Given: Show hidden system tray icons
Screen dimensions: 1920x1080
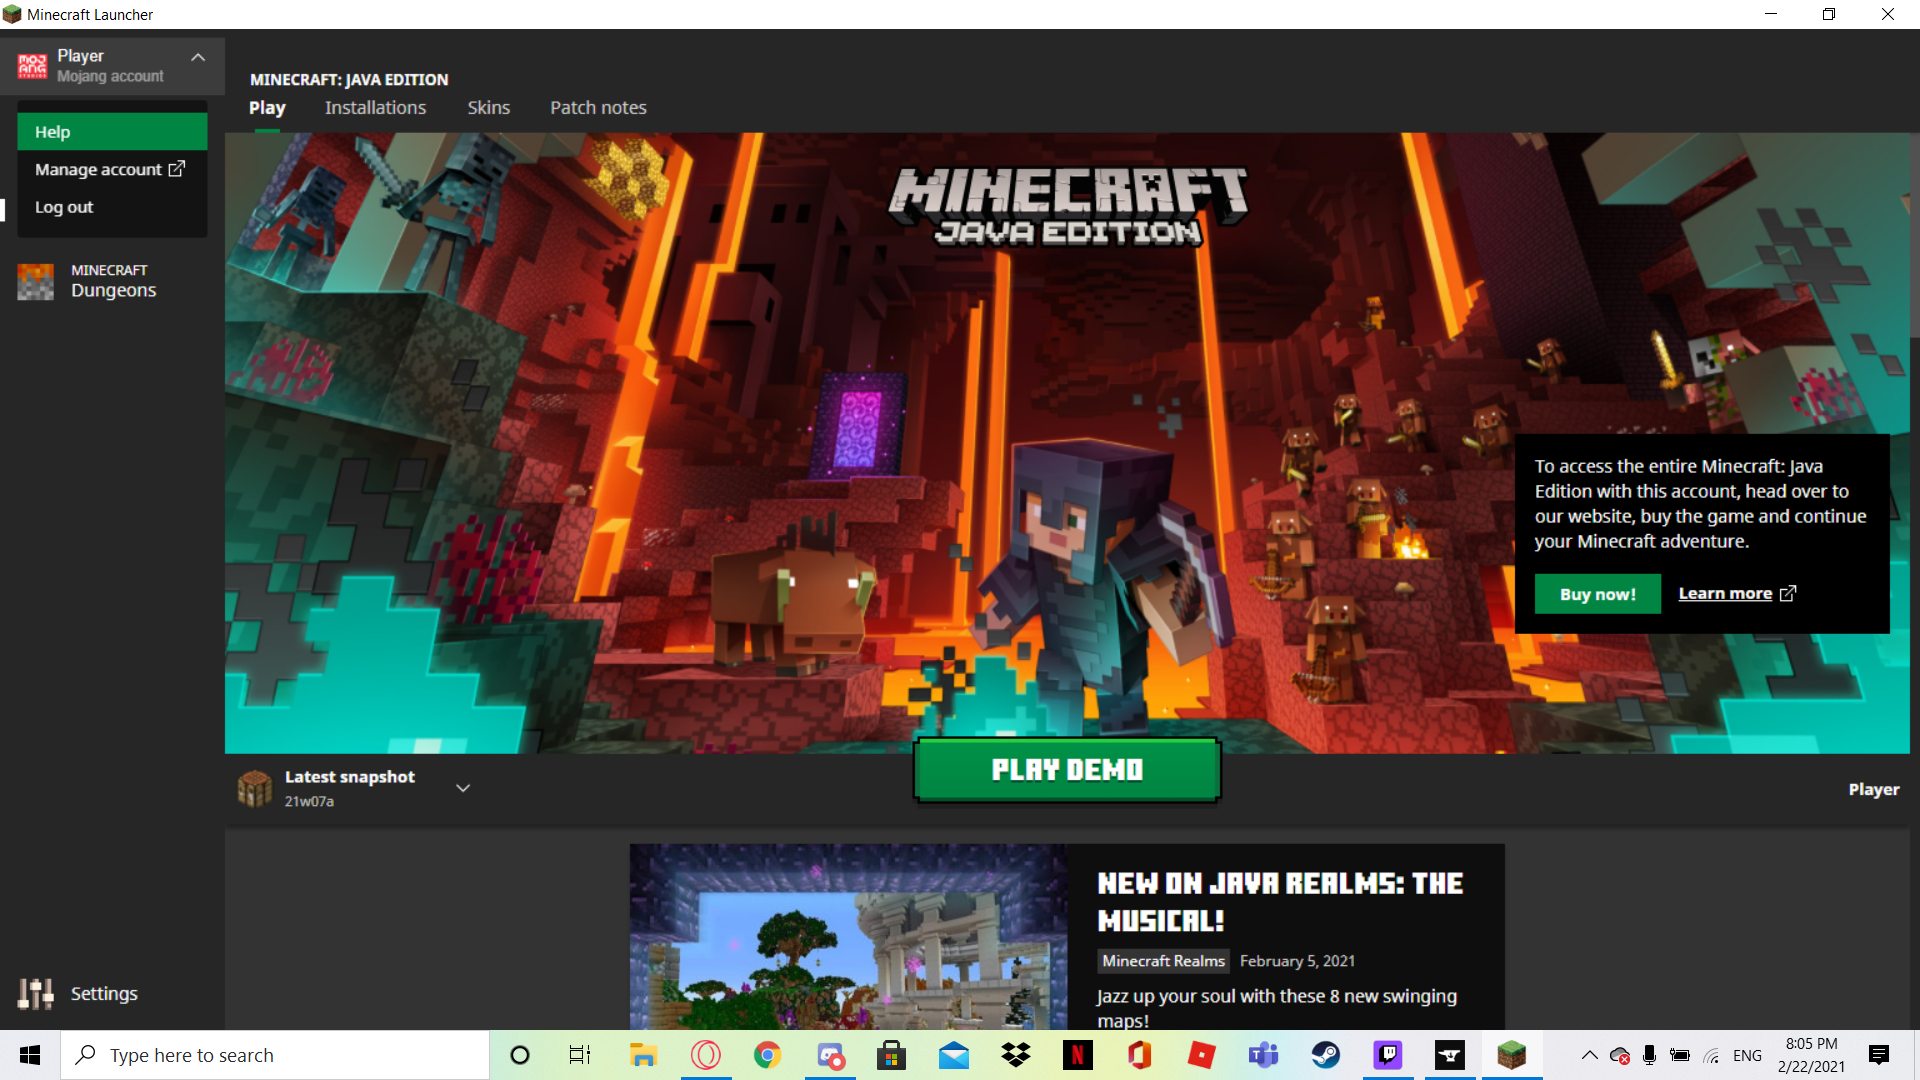Looking at the screenshot, I should point(1588,1055).
